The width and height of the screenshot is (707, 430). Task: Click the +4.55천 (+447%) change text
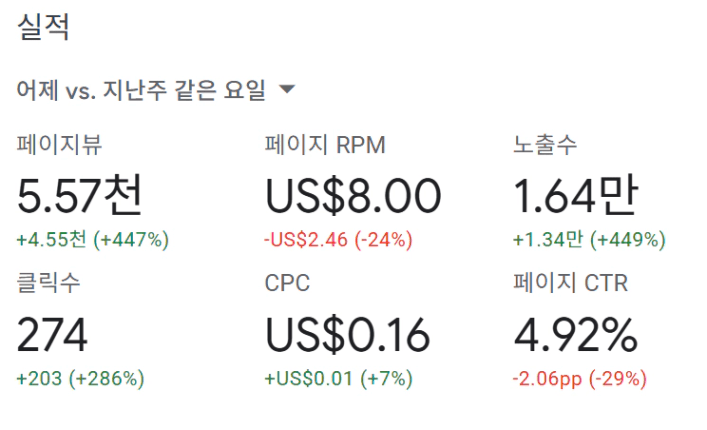tap(93, 240)
